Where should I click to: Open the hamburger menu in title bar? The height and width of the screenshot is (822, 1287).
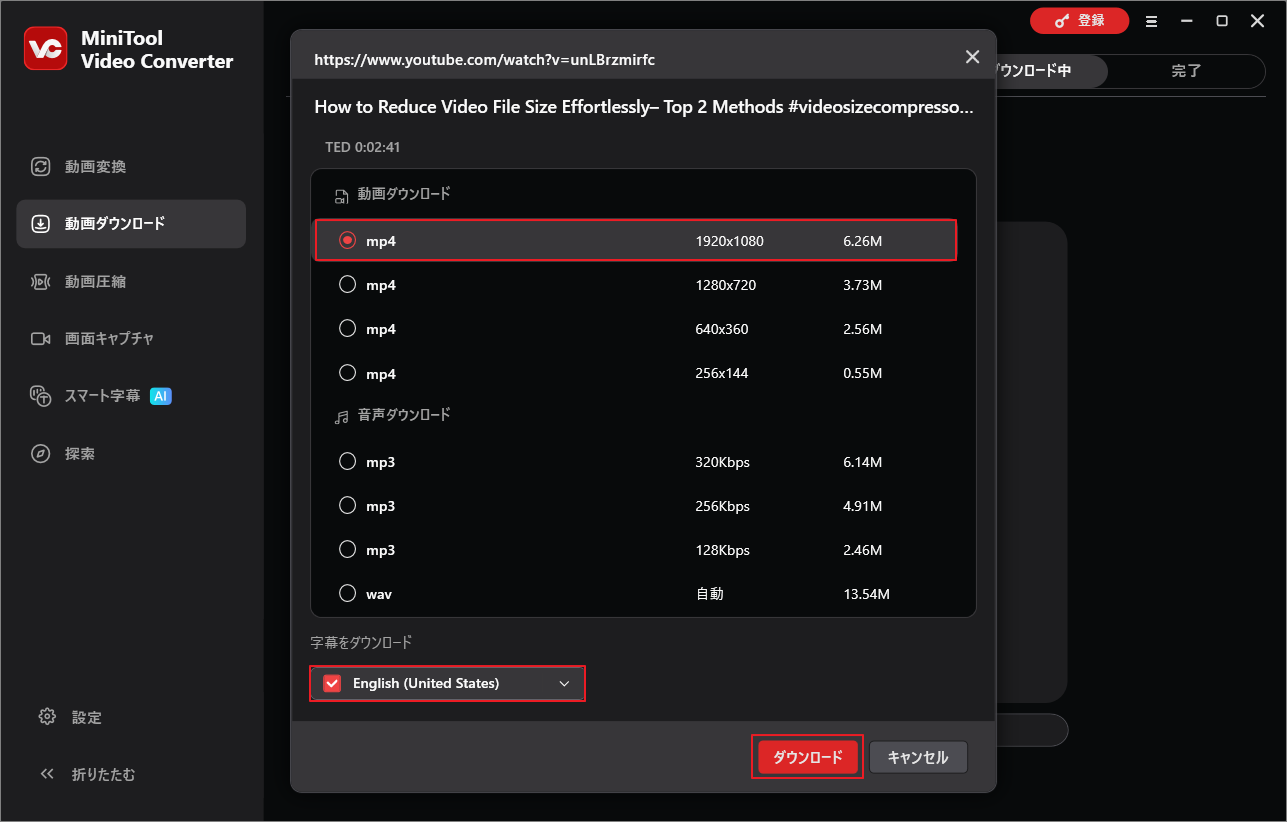[x=1151, y=20]
